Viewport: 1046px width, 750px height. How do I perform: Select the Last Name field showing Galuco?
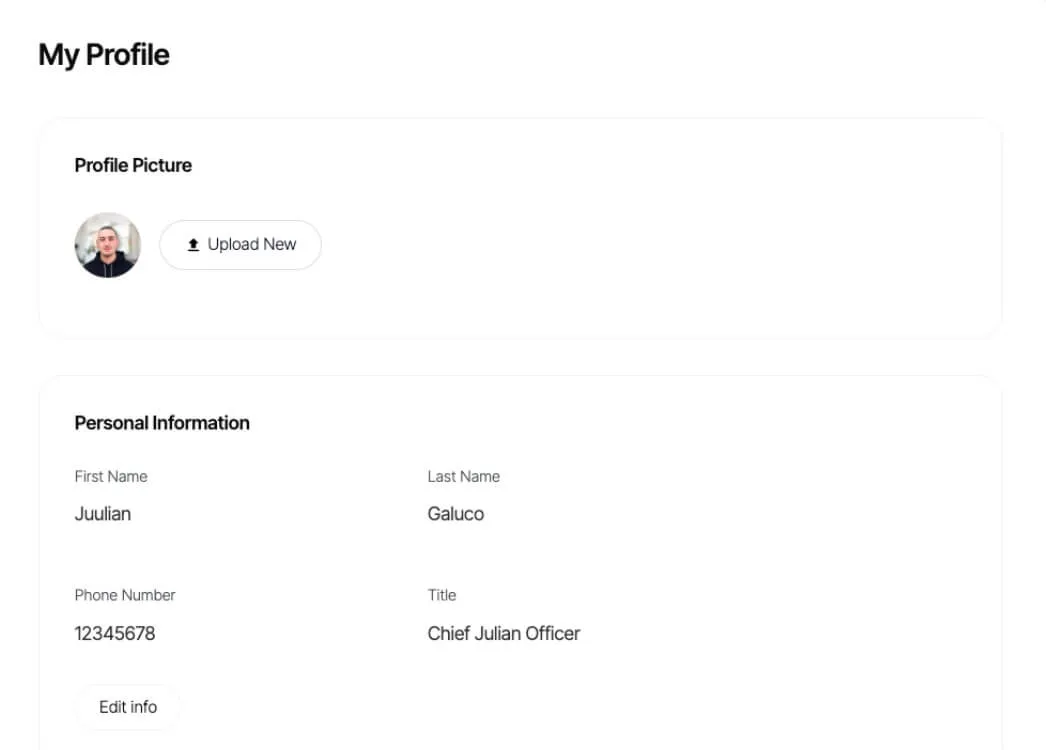(x=456, y=513)
